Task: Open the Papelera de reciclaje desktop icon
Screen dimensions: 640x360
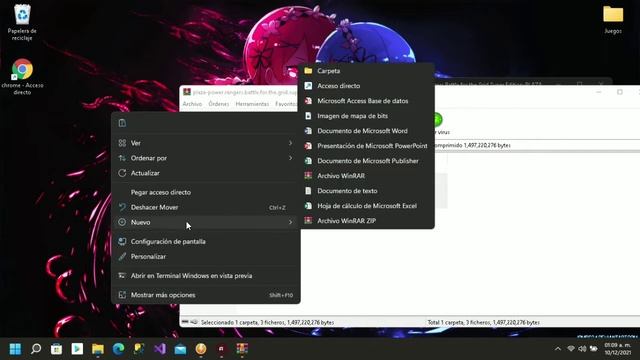Action: [x=22, y=22]
